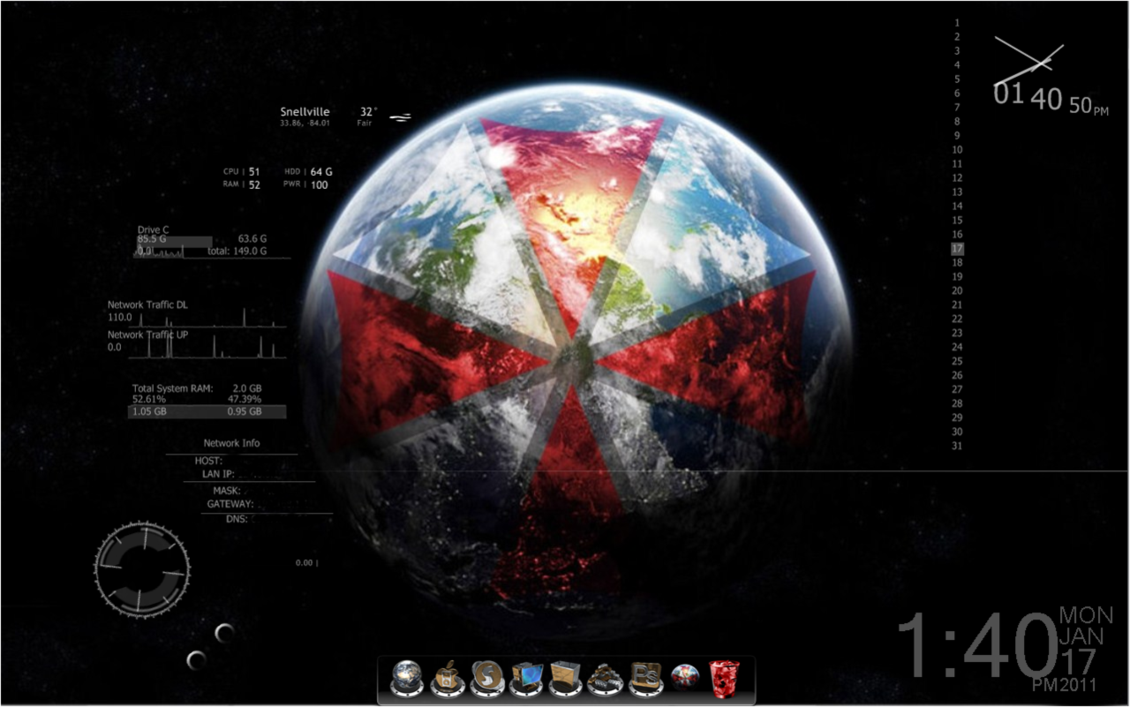The image size is (1130, 707).
Task: Open the round S dock icon
Action: point(486,678)
